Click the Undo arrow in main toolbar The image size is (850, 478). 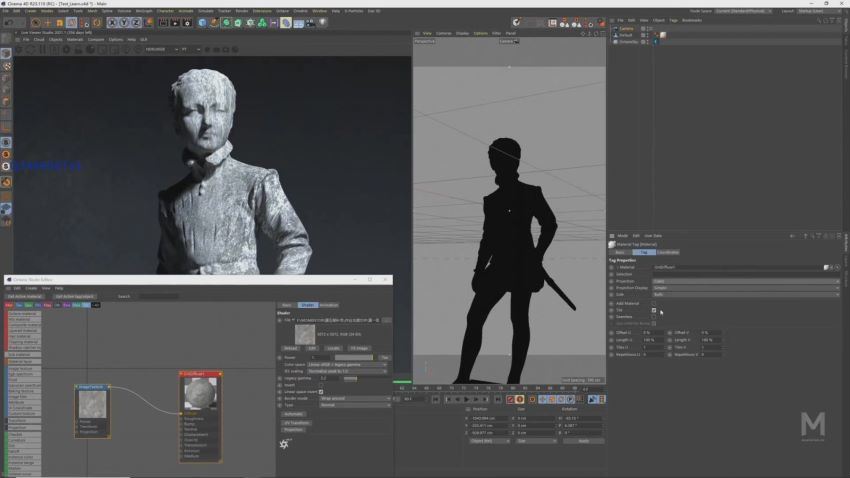pos(9,23)
